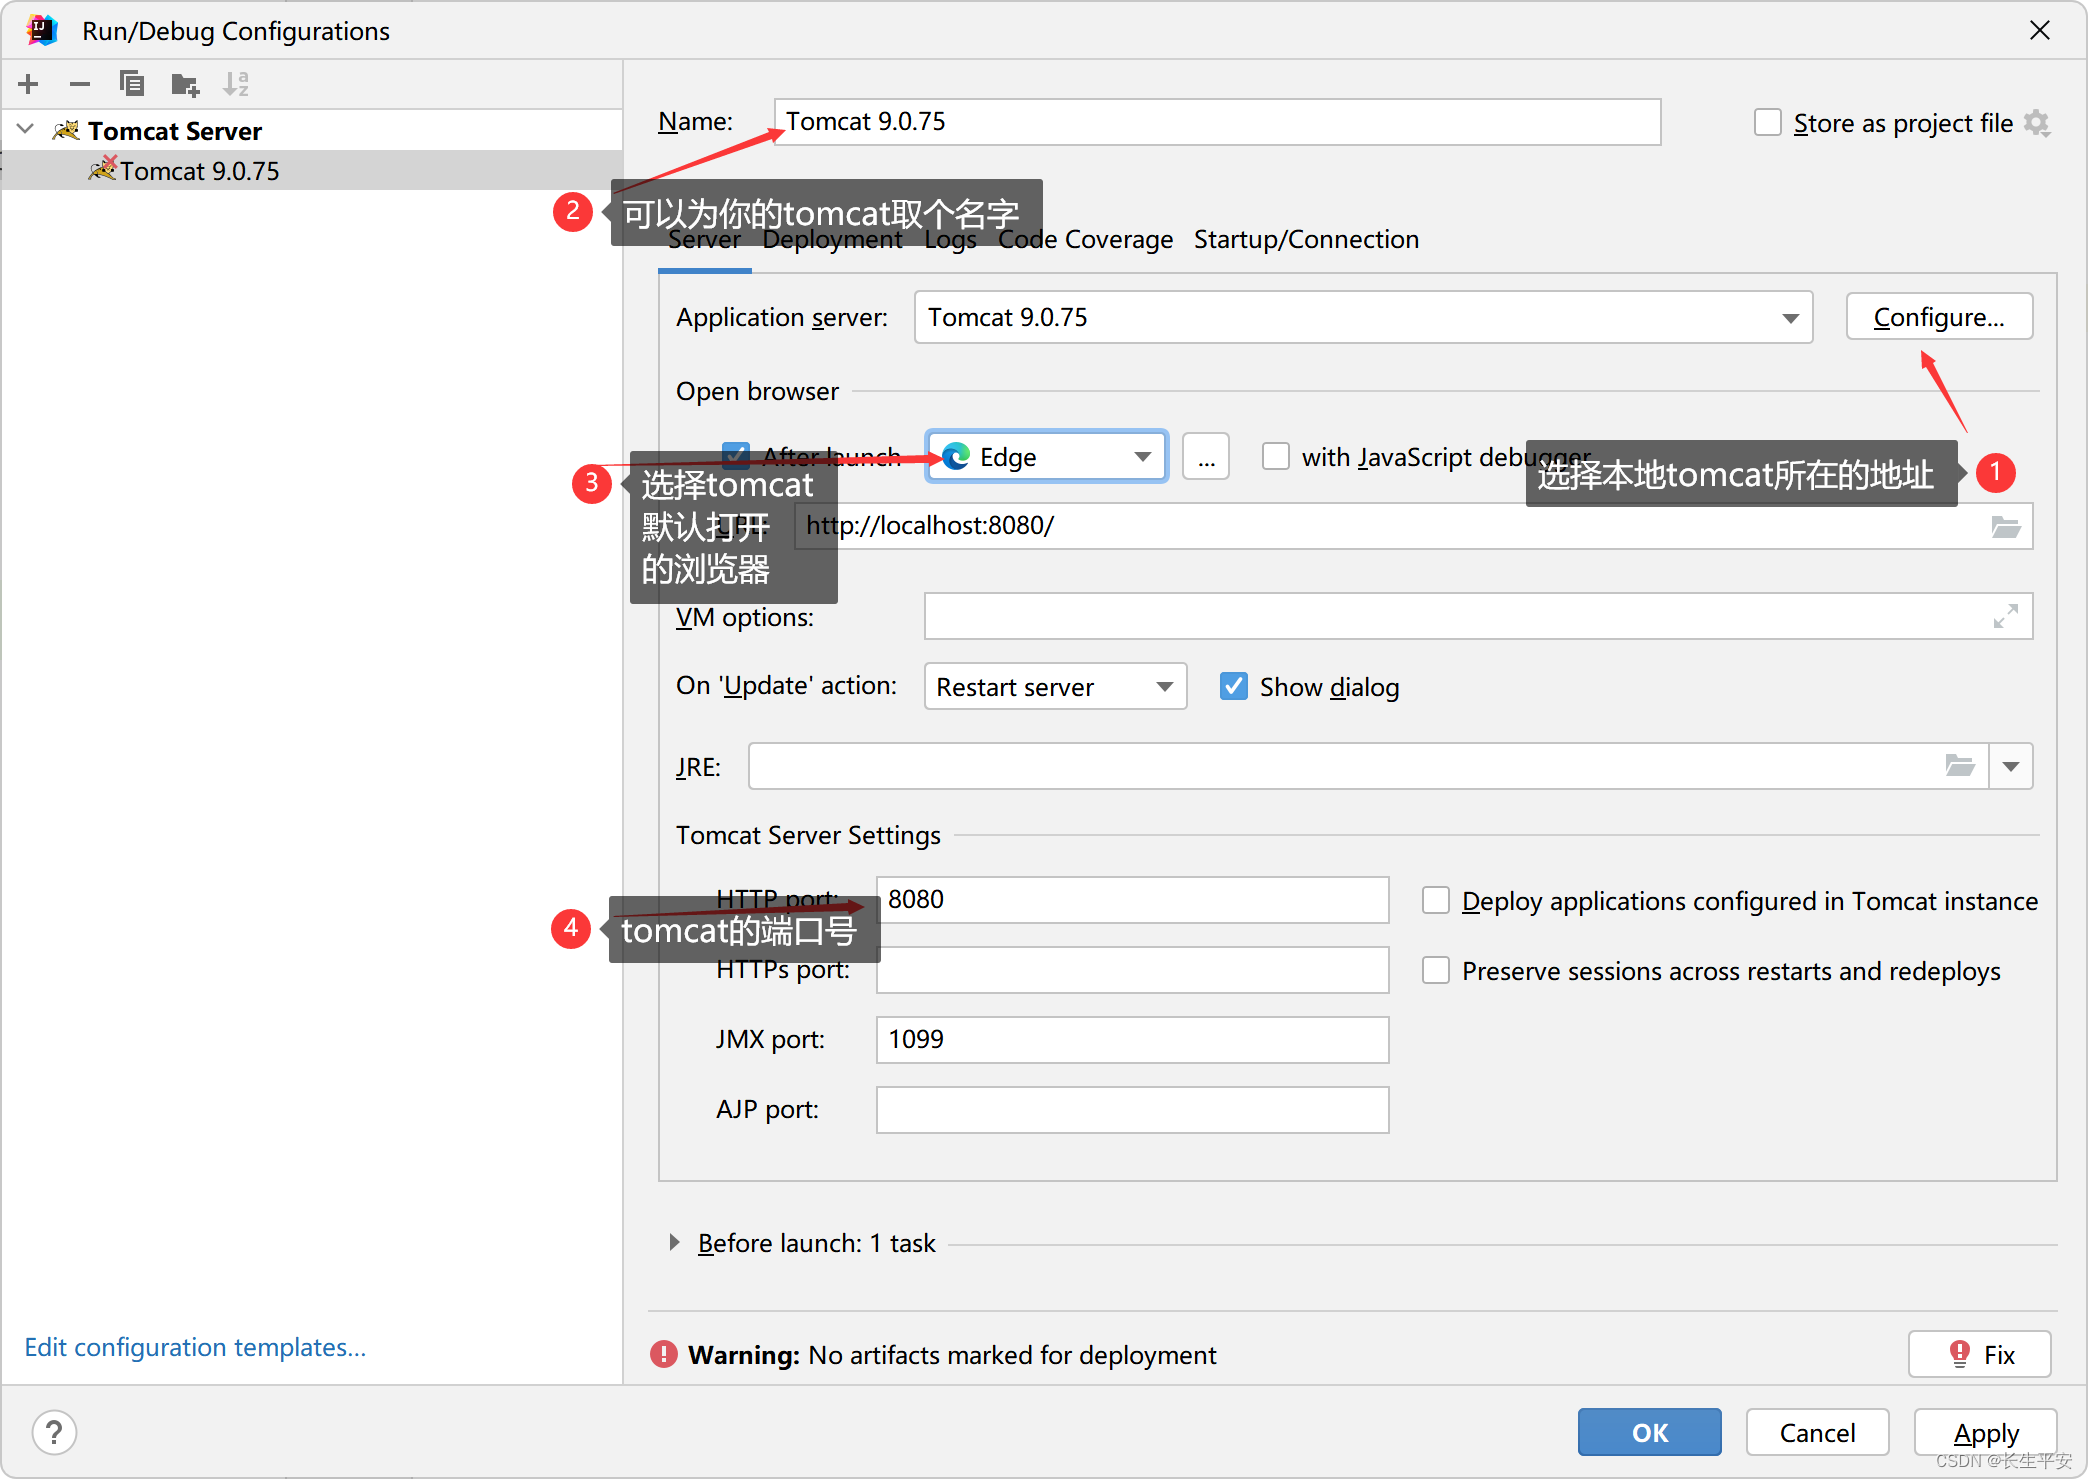The image size is (2088, 1479).
Task: Add a new configuration with the plus icon
Action: (28, 84)
